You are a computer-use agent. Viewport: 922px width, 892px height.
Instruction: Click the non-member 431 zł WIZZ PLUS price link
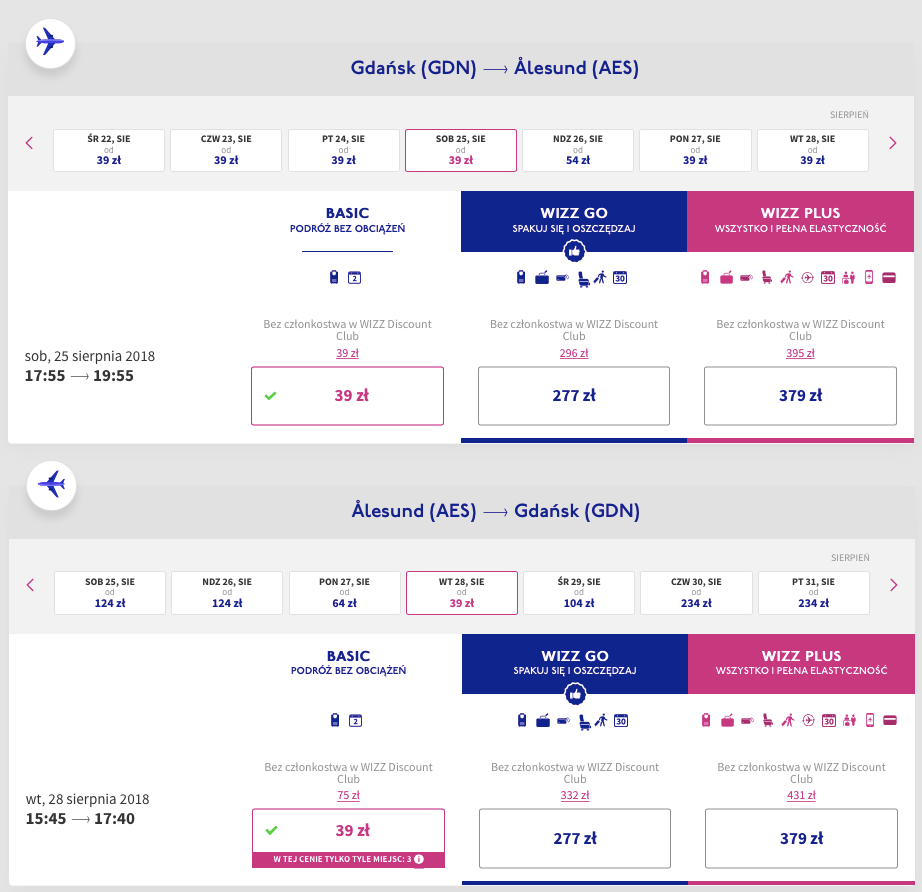point(801,796)
